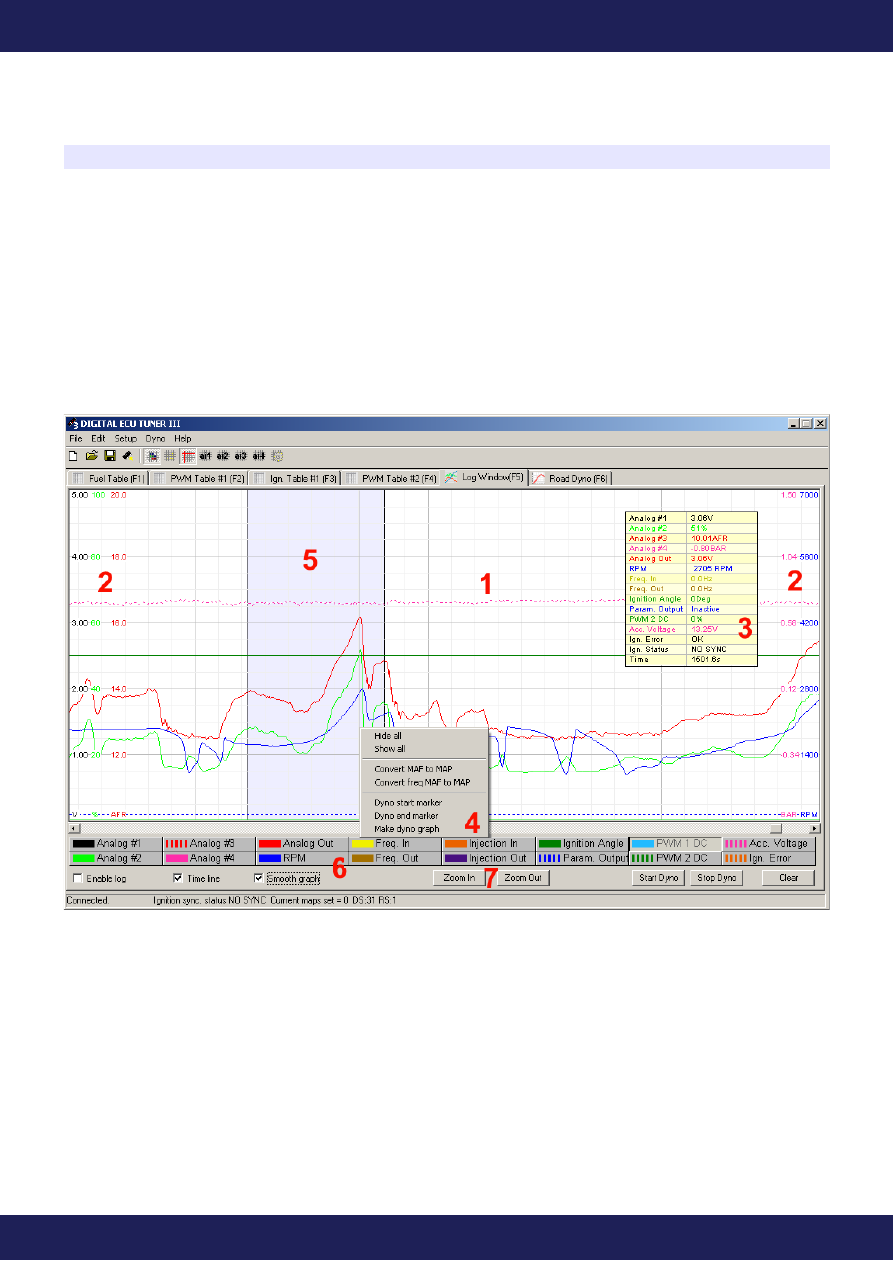Viewport: 894px width, 1263px height.
Task: Click the red grid toolbar icon
Action: click(187, 455)
